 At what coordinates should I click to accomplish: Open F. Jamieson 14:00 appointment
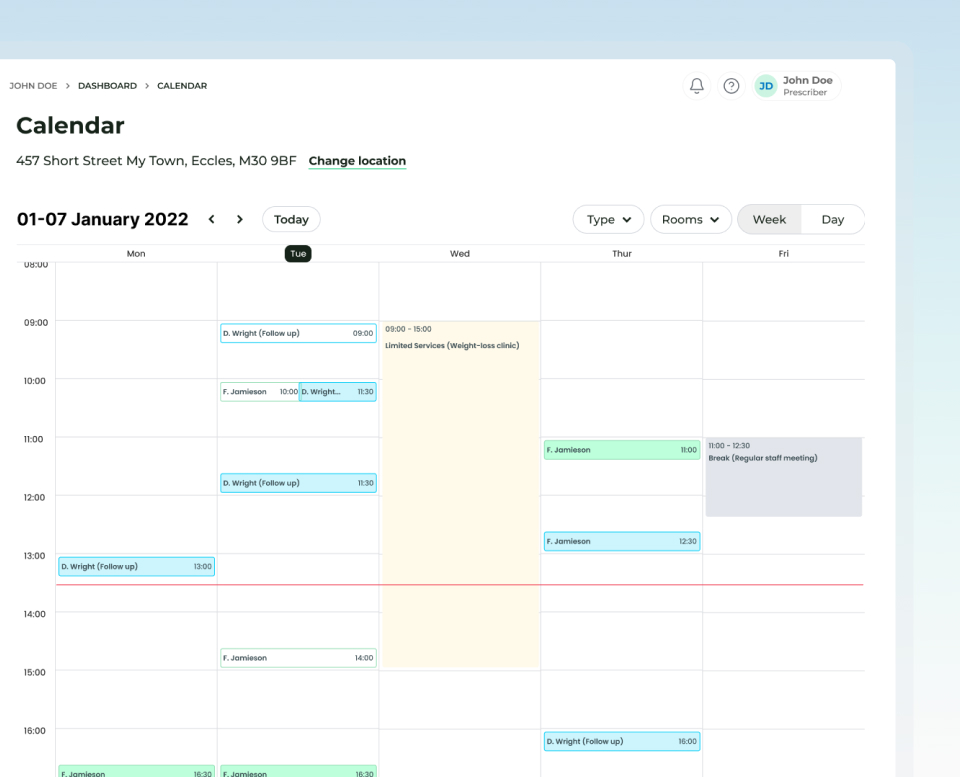(298, 658)
